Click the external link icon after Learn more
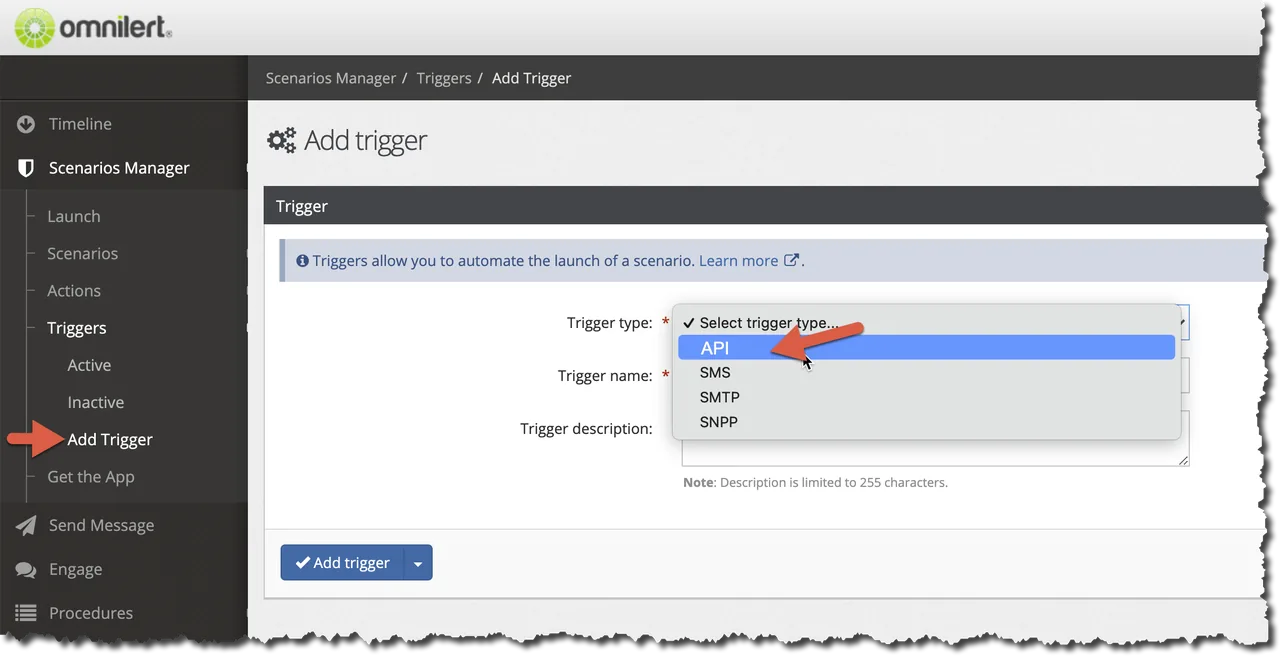The width and height of the screenshot is (1280, 656). point(791,260)
